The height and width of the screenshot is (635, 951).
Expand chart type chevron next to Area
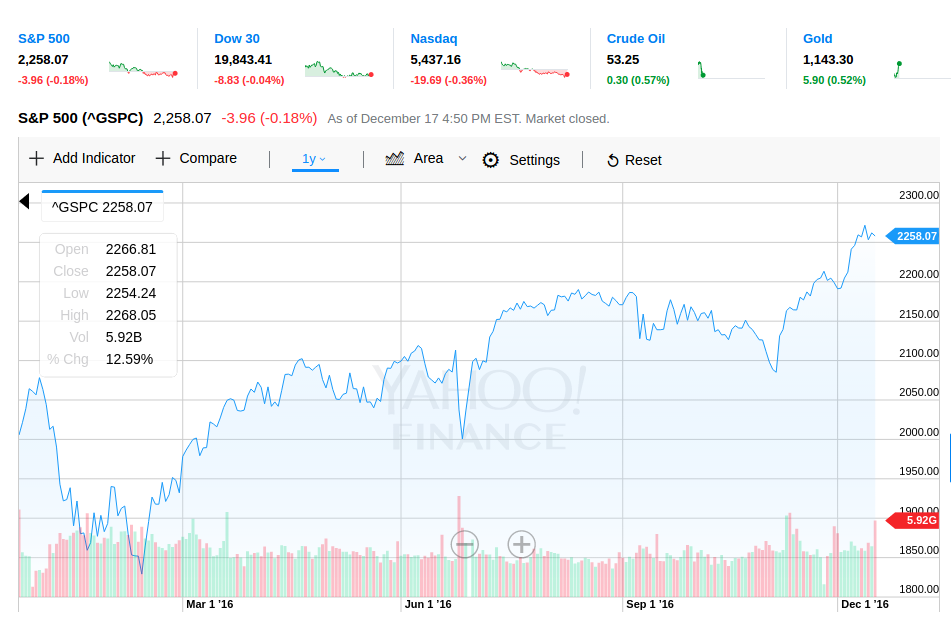462,158
